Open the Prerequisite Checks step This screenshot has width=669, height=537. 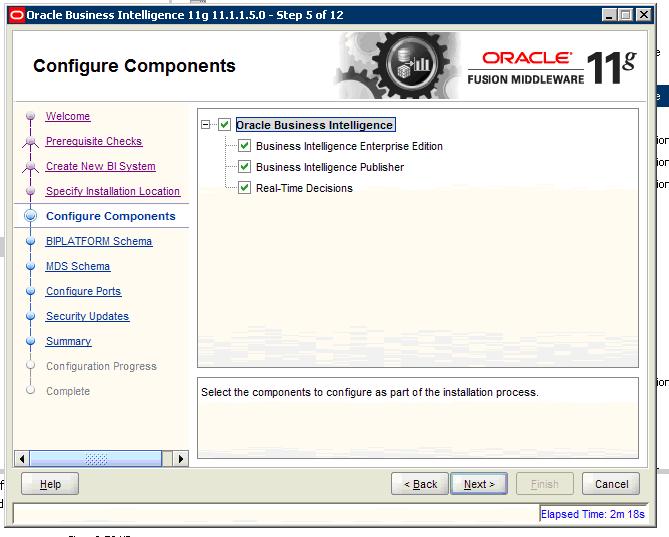[x=94, y=141]
